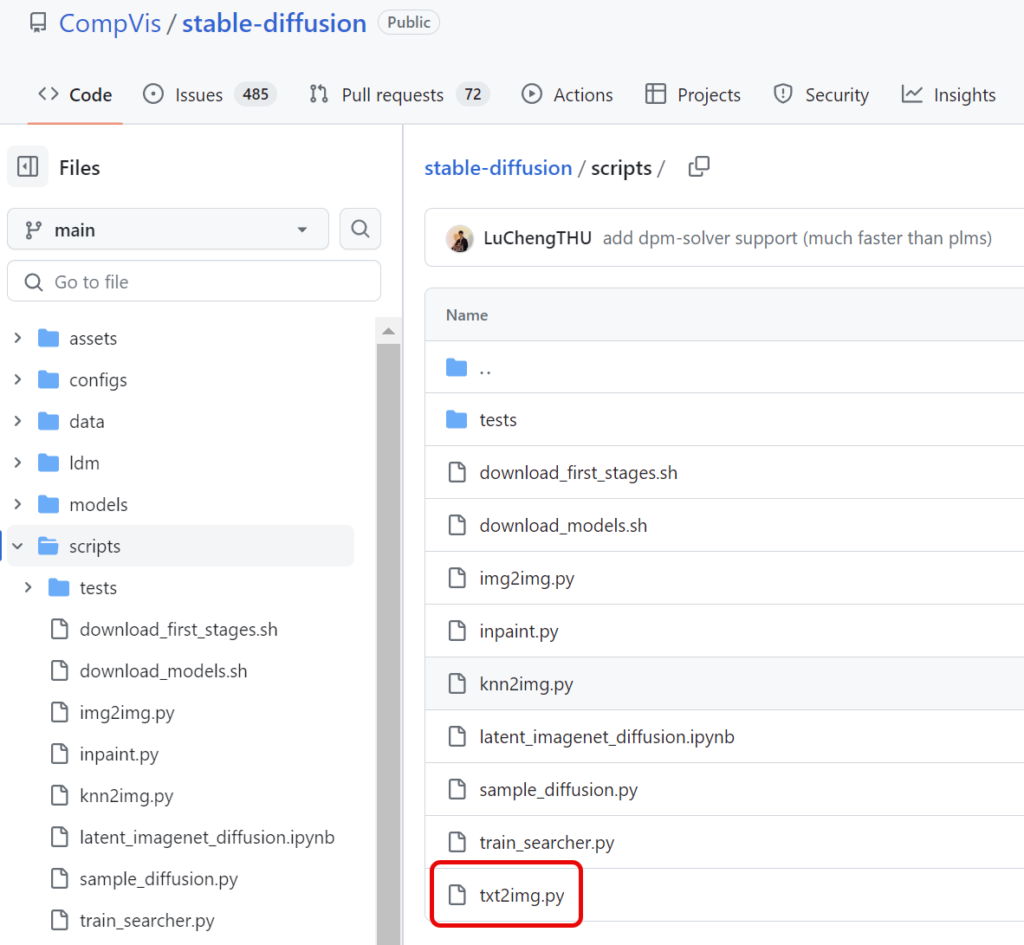Open the file search magnifier icon
This screenshot has width=1024, height=945.
pyautogui.click(x=360, y=229)
